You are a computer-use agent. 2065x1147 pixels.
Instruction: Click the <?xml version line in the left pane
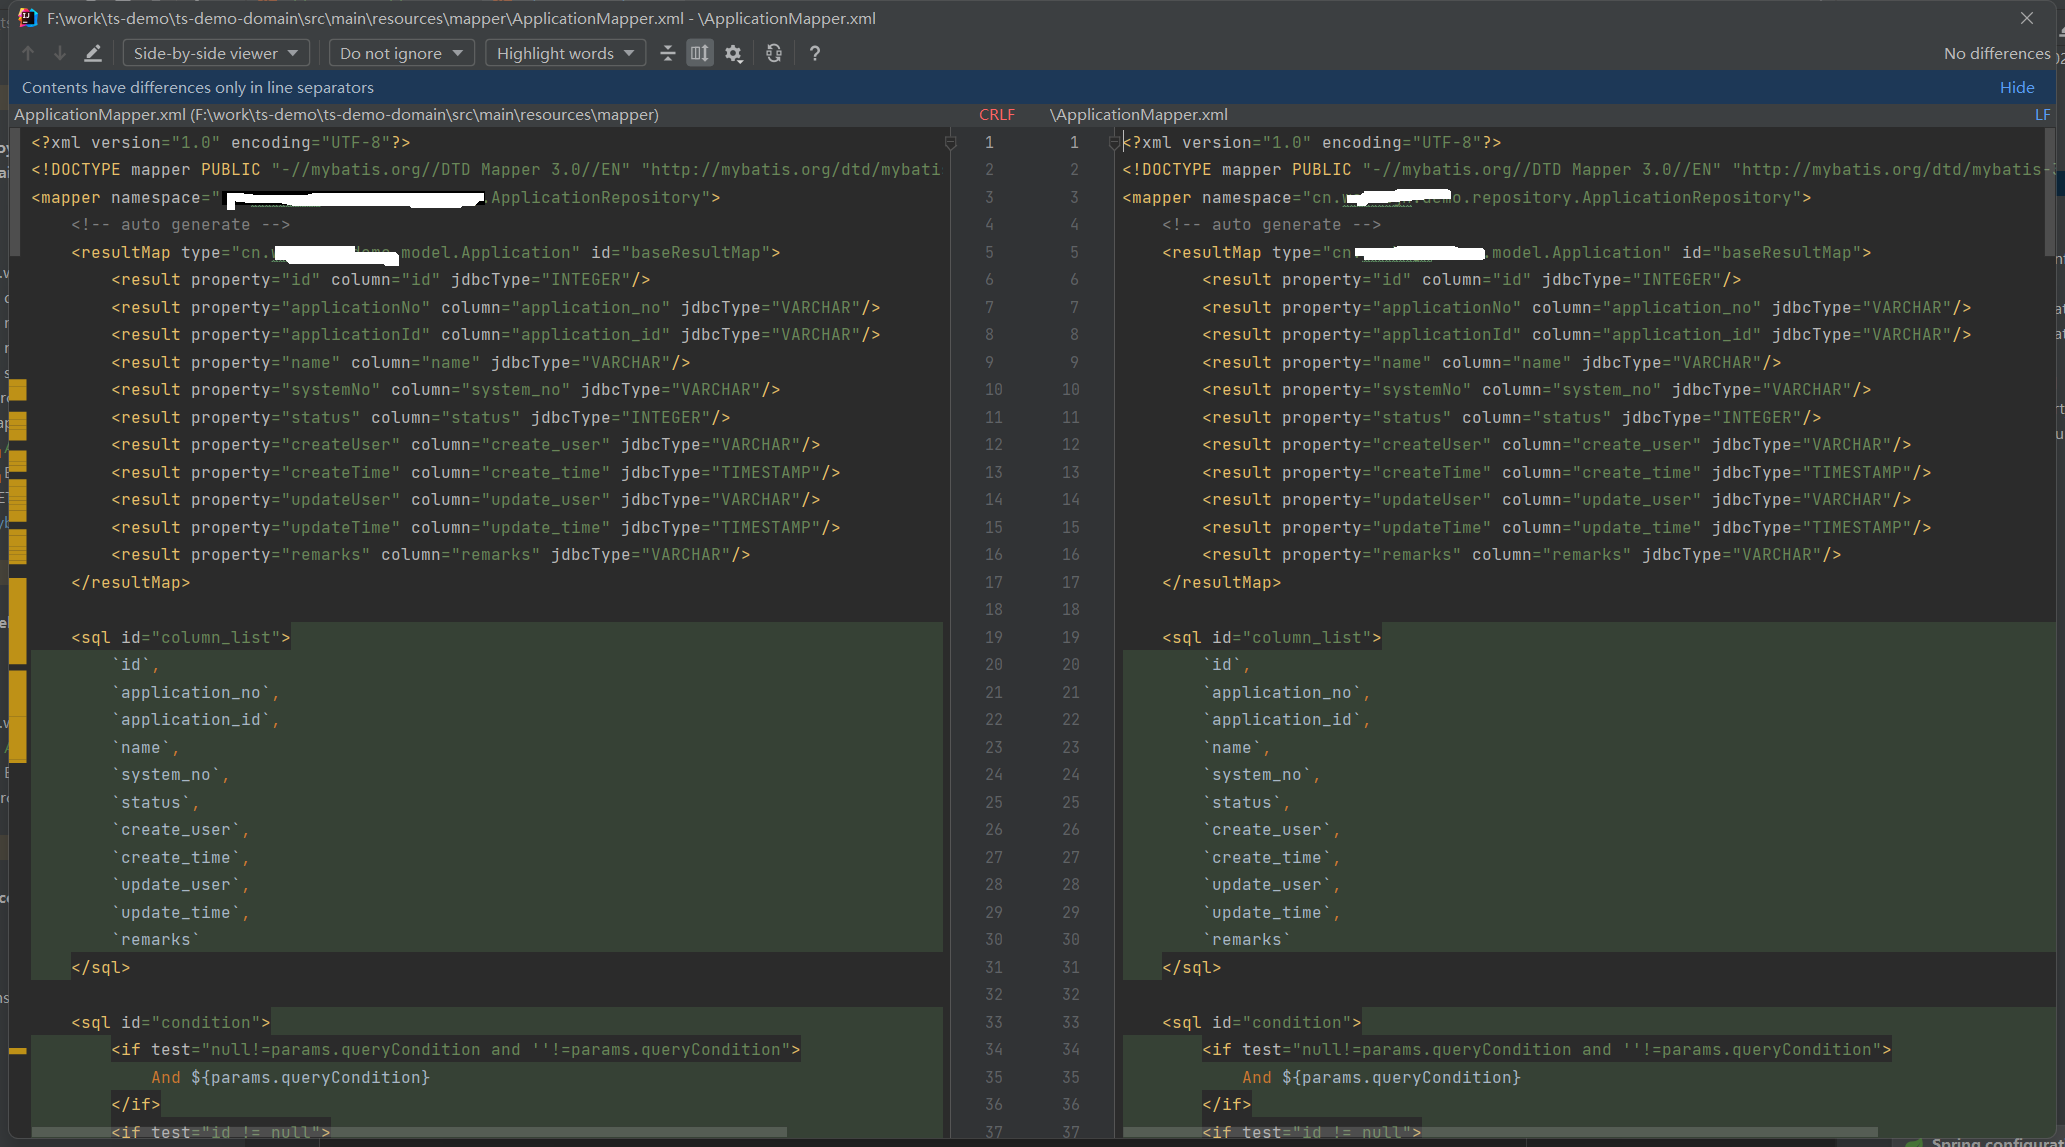coord(221,142)
